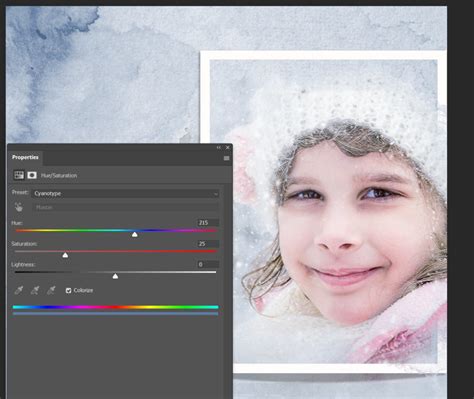474x399 pixels.
Task: Select the Subtract from Sample eyedropper
Action: click(51, 290)
